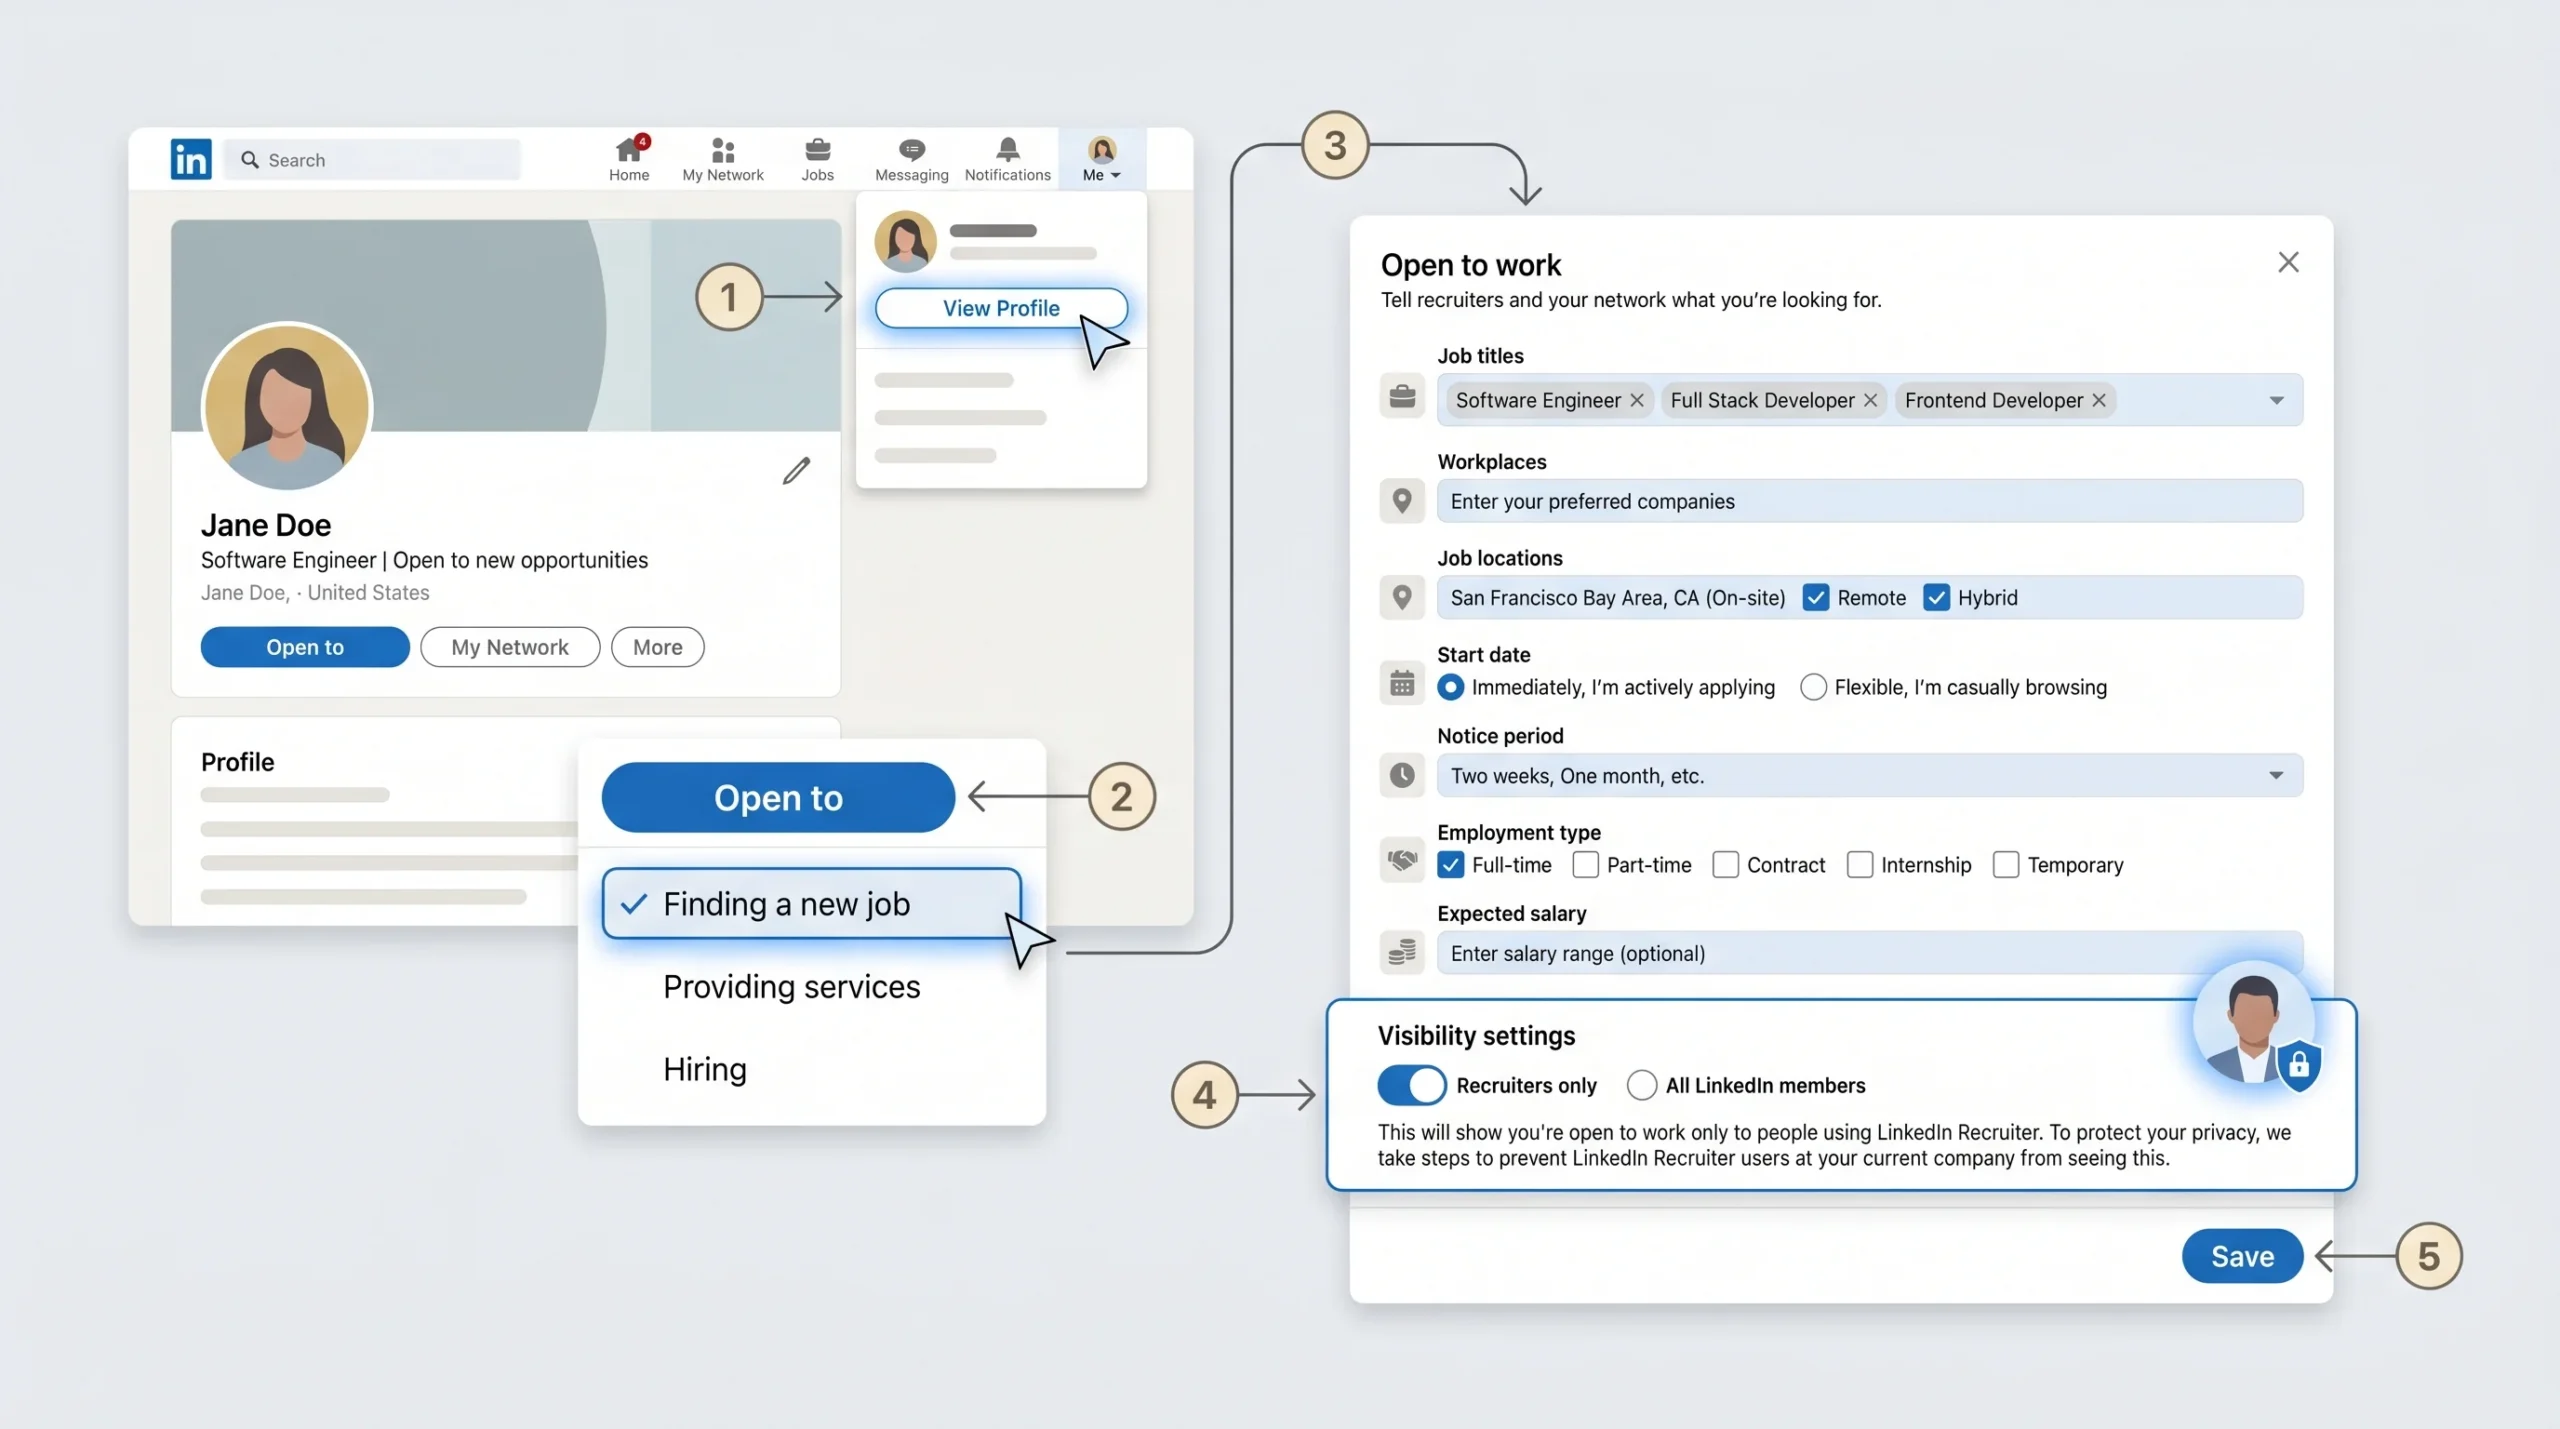Select Flexible, I'm casually browsing

(1813, 687)
